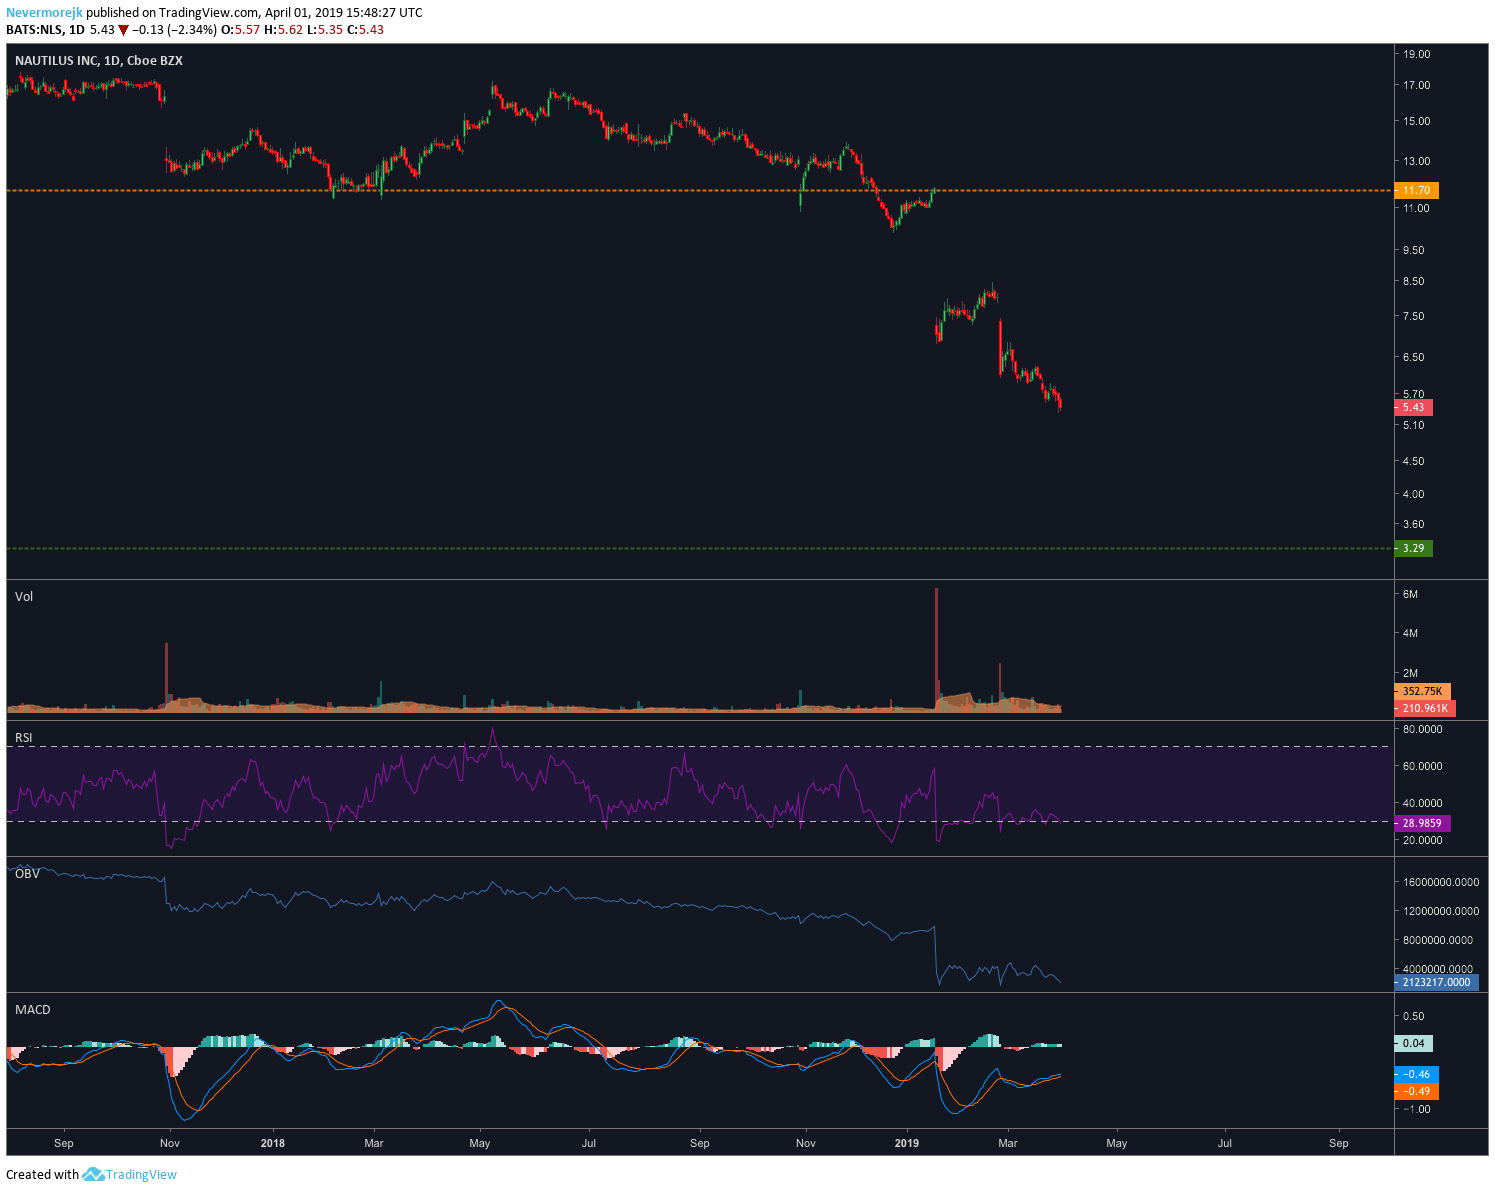Click the OBV pane label
The height and width of the screenshot is (1192, 1495).
click(27, 874)
